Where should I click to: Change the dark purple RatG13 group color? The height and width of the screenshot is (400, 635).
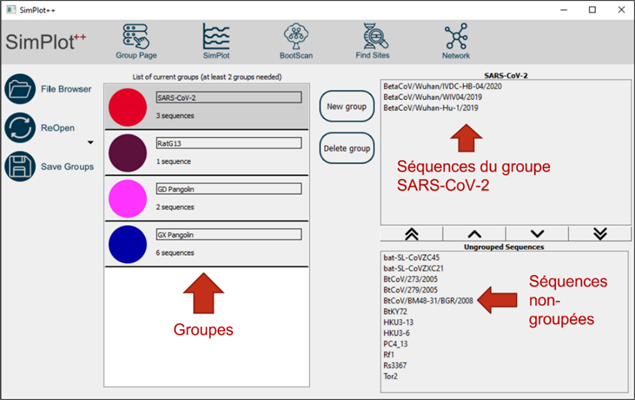(128, 153)
